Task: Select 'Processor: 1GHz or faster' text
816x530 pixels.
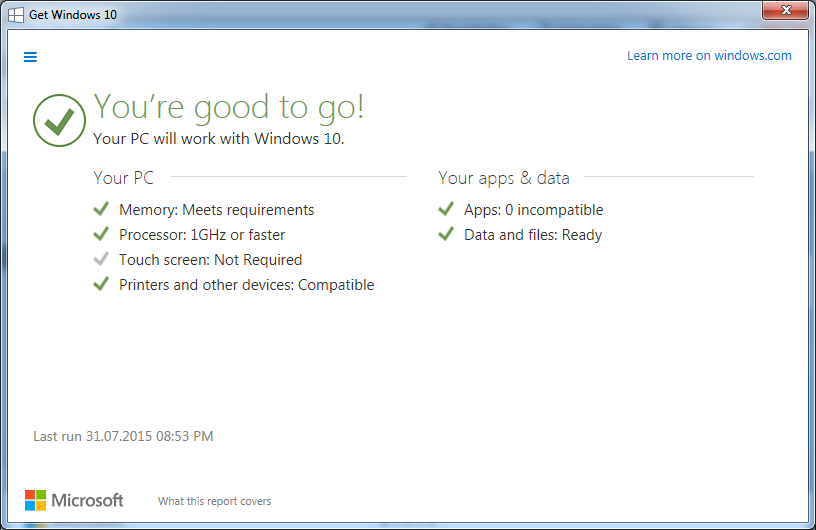Action: pyautogui.click(x=202, y=235)
